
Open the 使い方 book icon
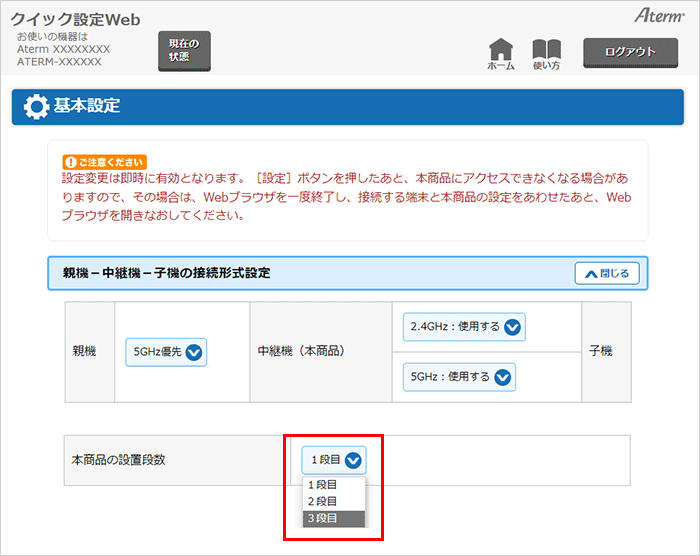[x=546, y=52]
